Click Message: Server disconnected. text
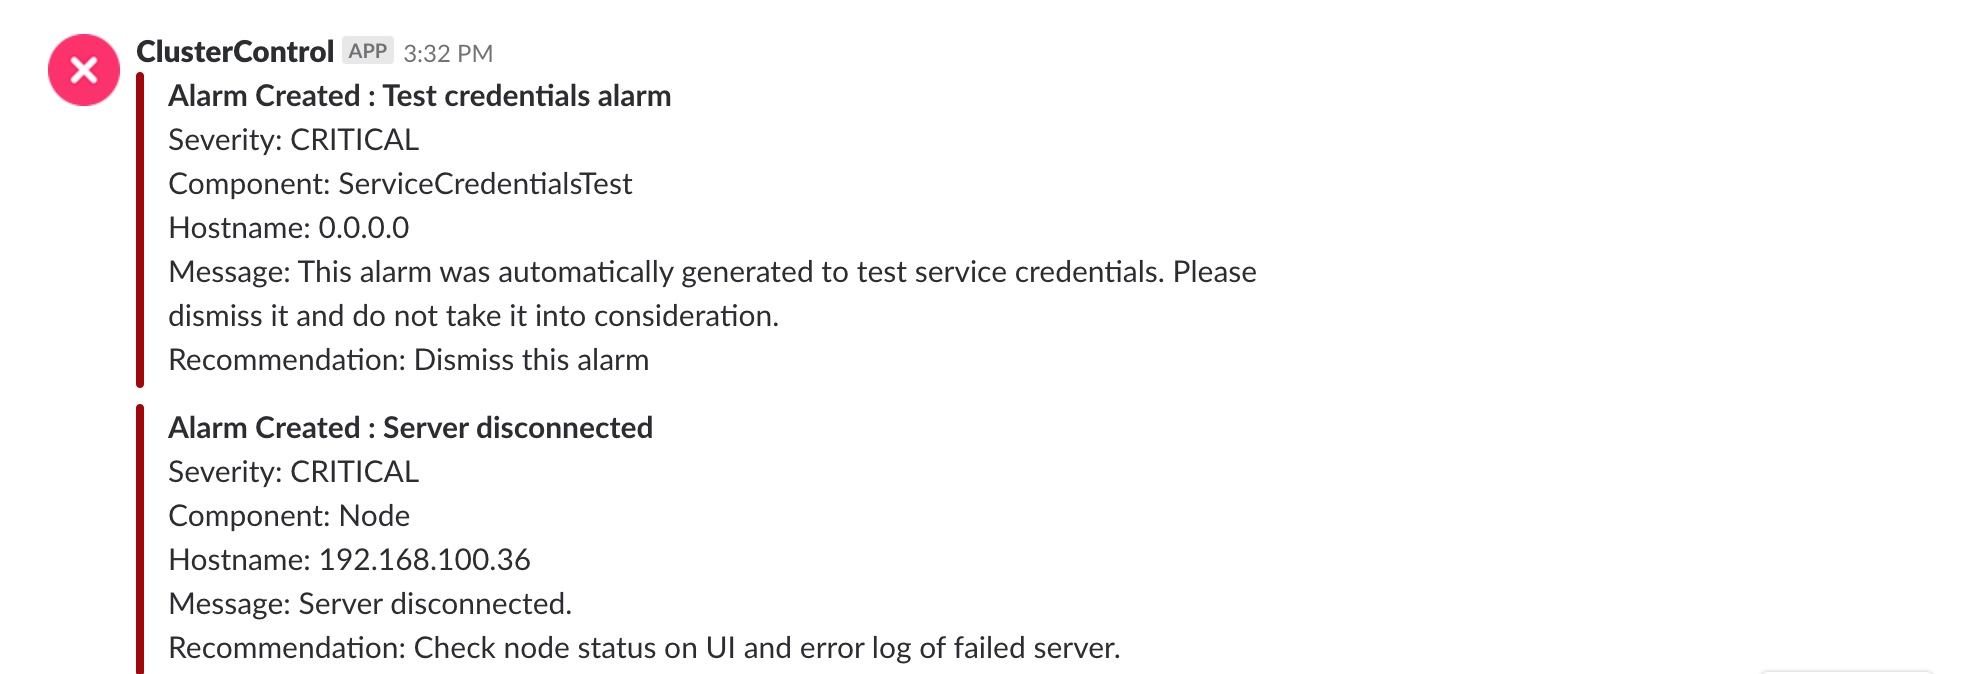Screen dimensions: 1970x674 370,604
